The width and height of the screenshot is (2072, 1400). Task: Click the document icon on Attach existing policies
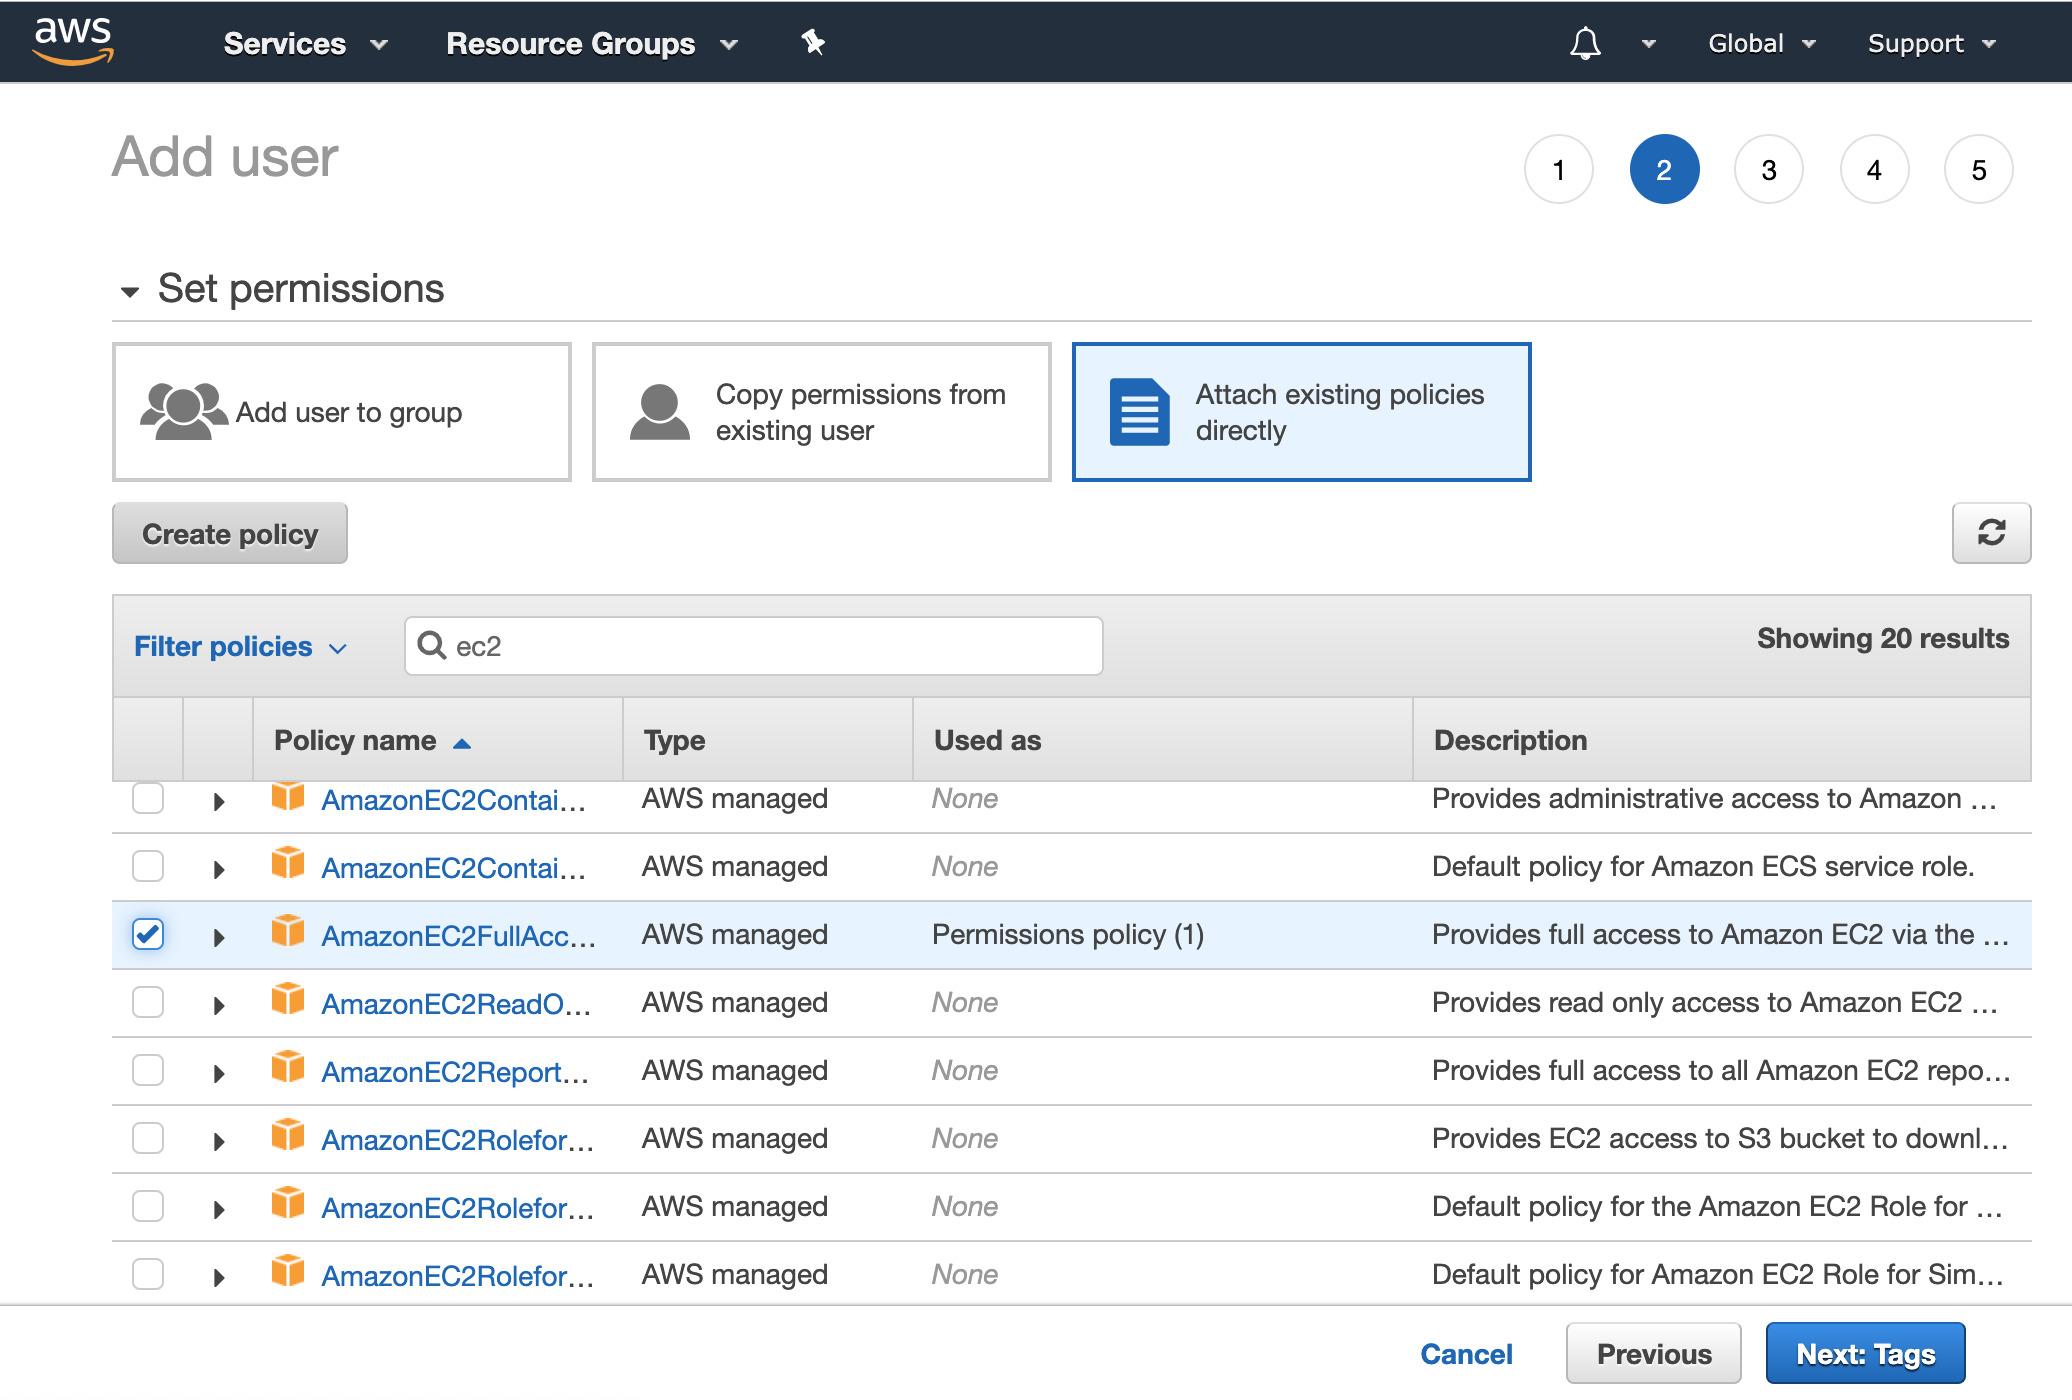tap(1139, 412)
